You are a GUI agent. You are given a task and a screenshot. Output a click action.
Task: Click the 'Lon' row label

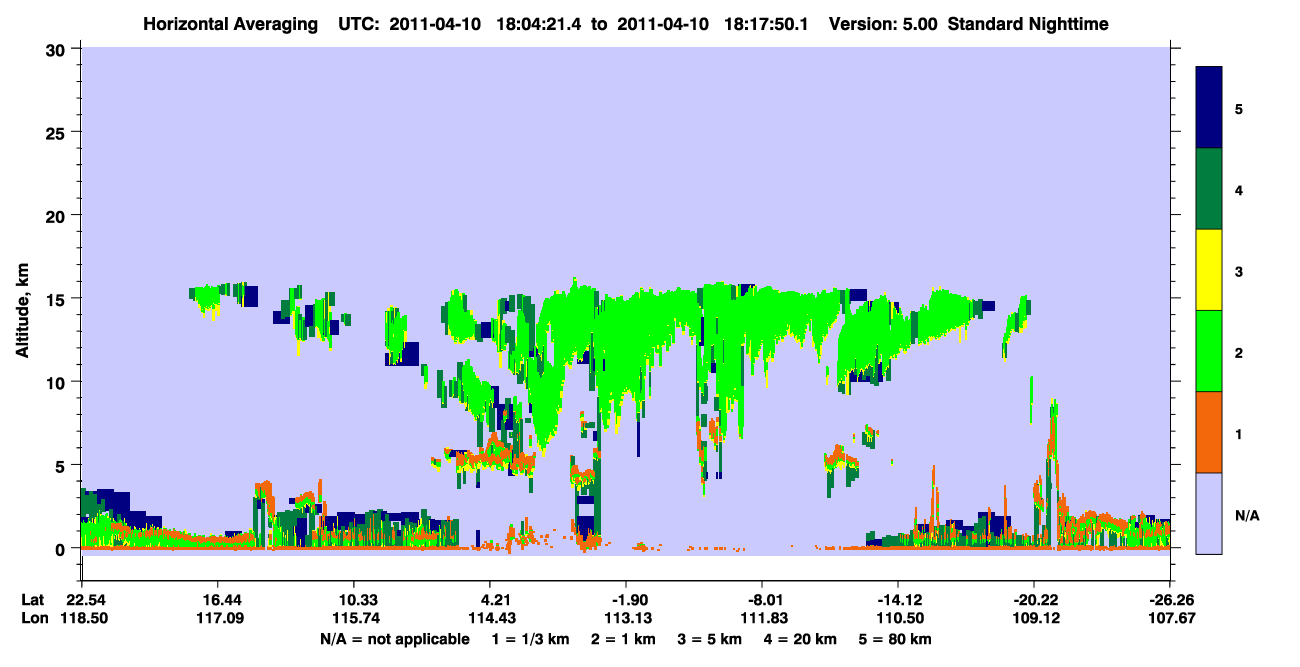click(33, 619)
